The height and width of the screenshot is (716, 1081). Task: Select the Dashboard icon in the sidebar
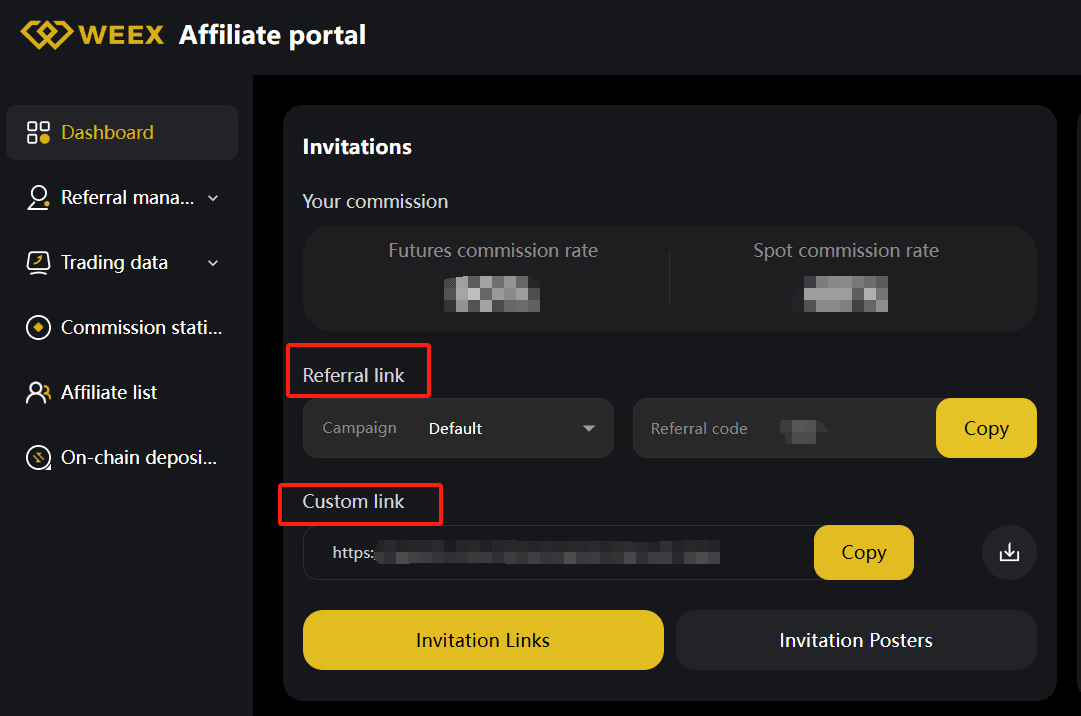coord(38,131)
